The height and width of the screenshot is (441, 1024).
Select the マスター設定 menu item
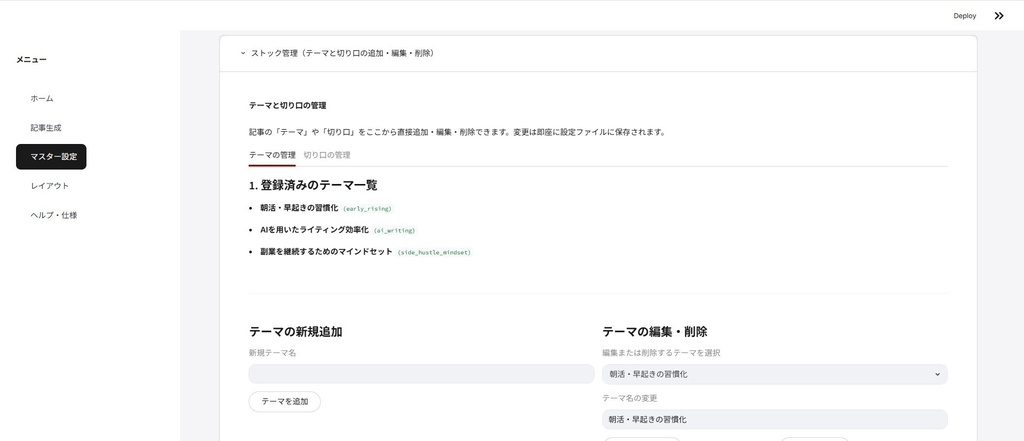[x=51, y=157]
